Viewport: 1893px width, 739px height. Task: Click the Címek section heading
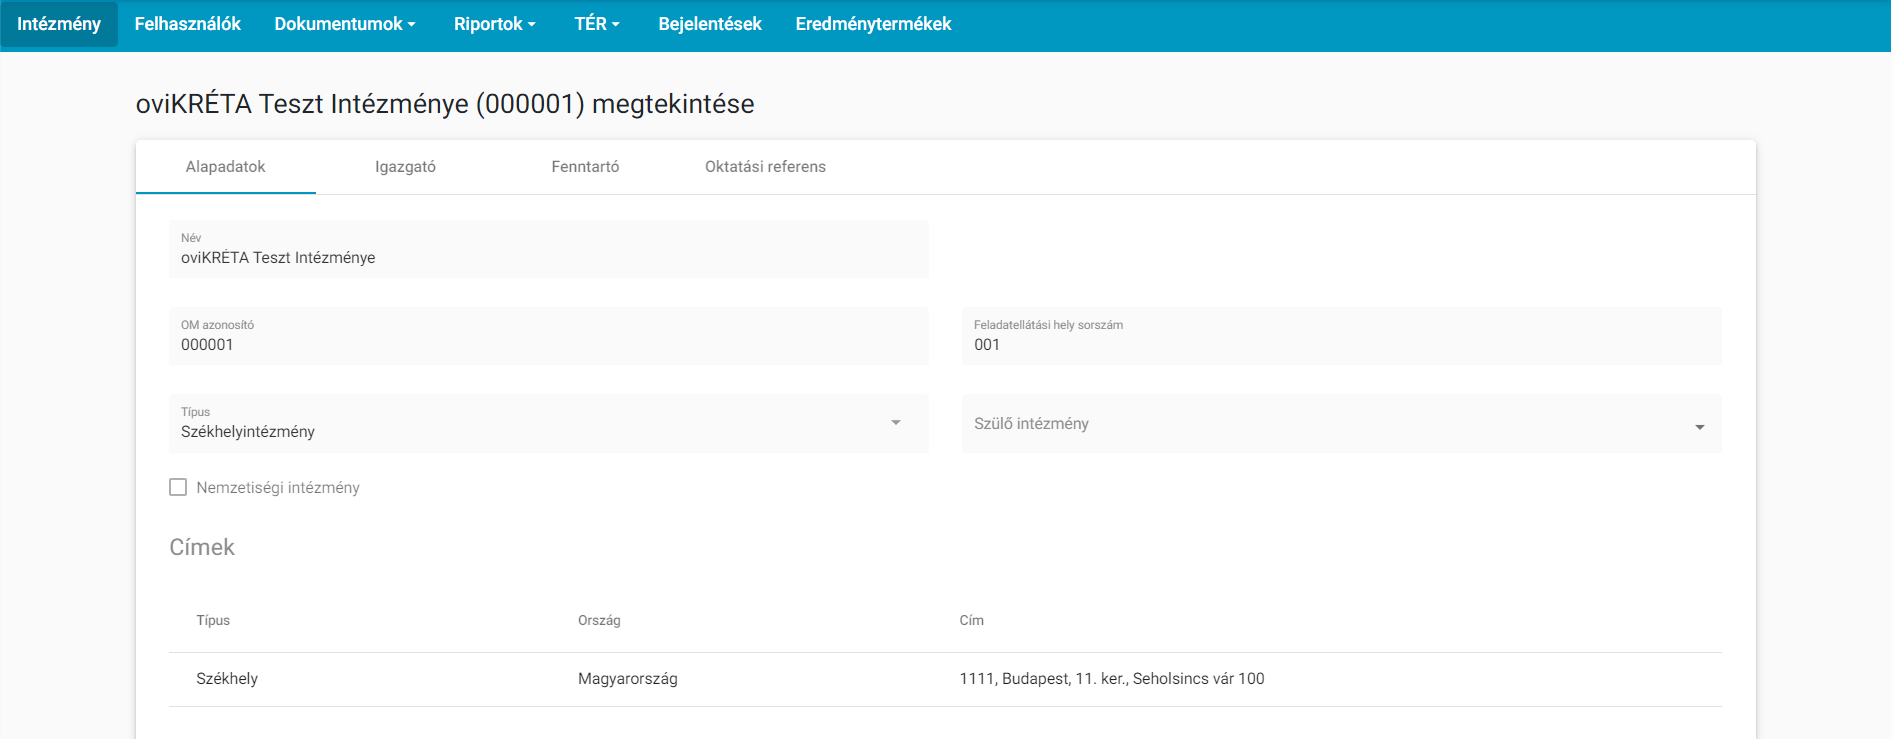(202, 547)
